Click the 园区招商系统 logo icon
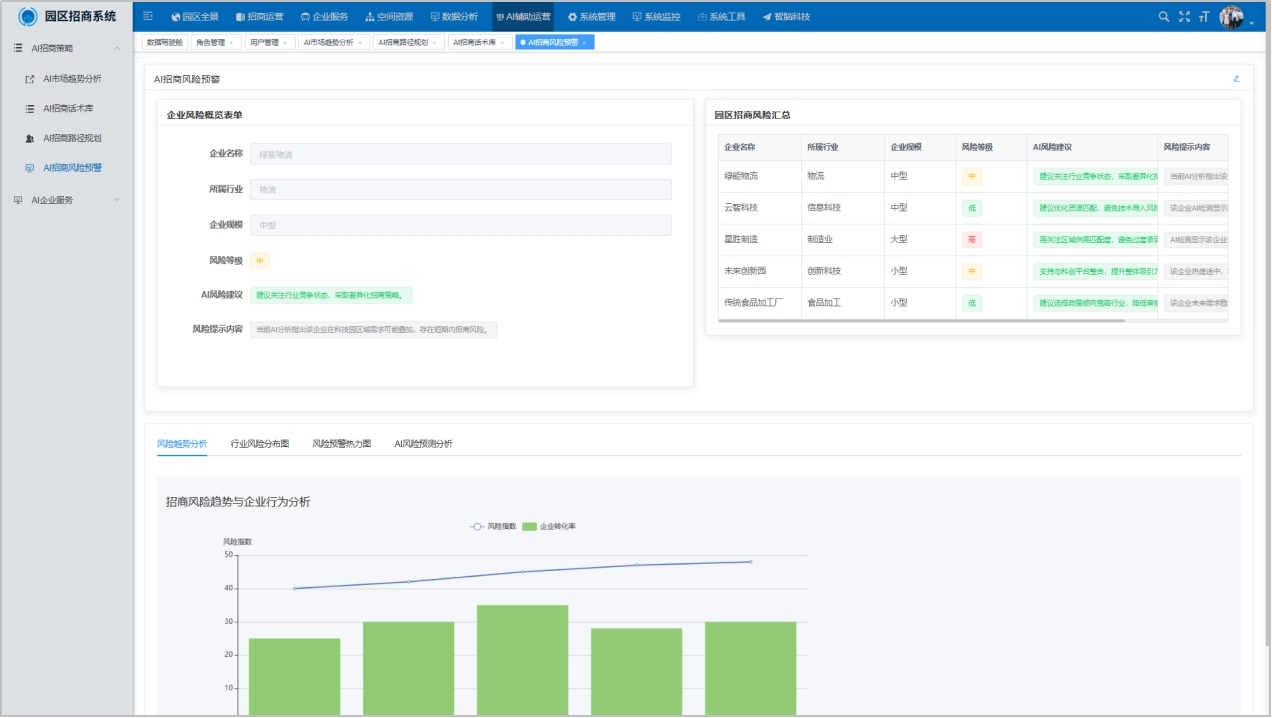The width and height of the screenshot is (1272, 718). coord(28,16)
